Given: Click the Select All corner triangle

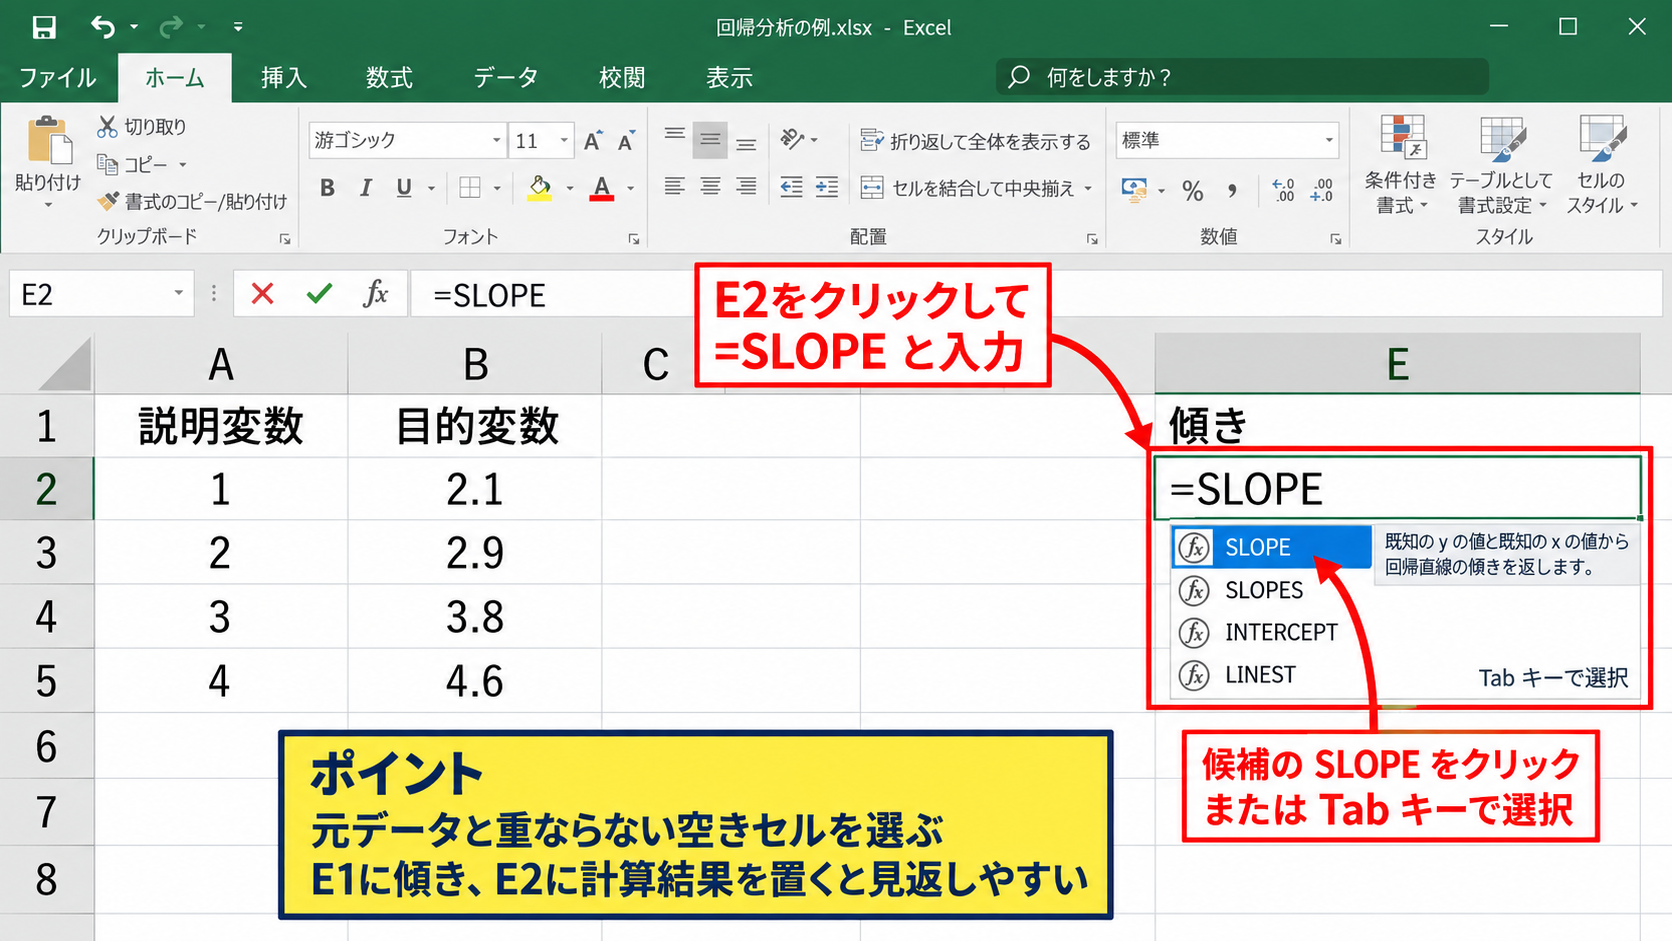Looking at the screenshot, I should [x=66, y=364].
